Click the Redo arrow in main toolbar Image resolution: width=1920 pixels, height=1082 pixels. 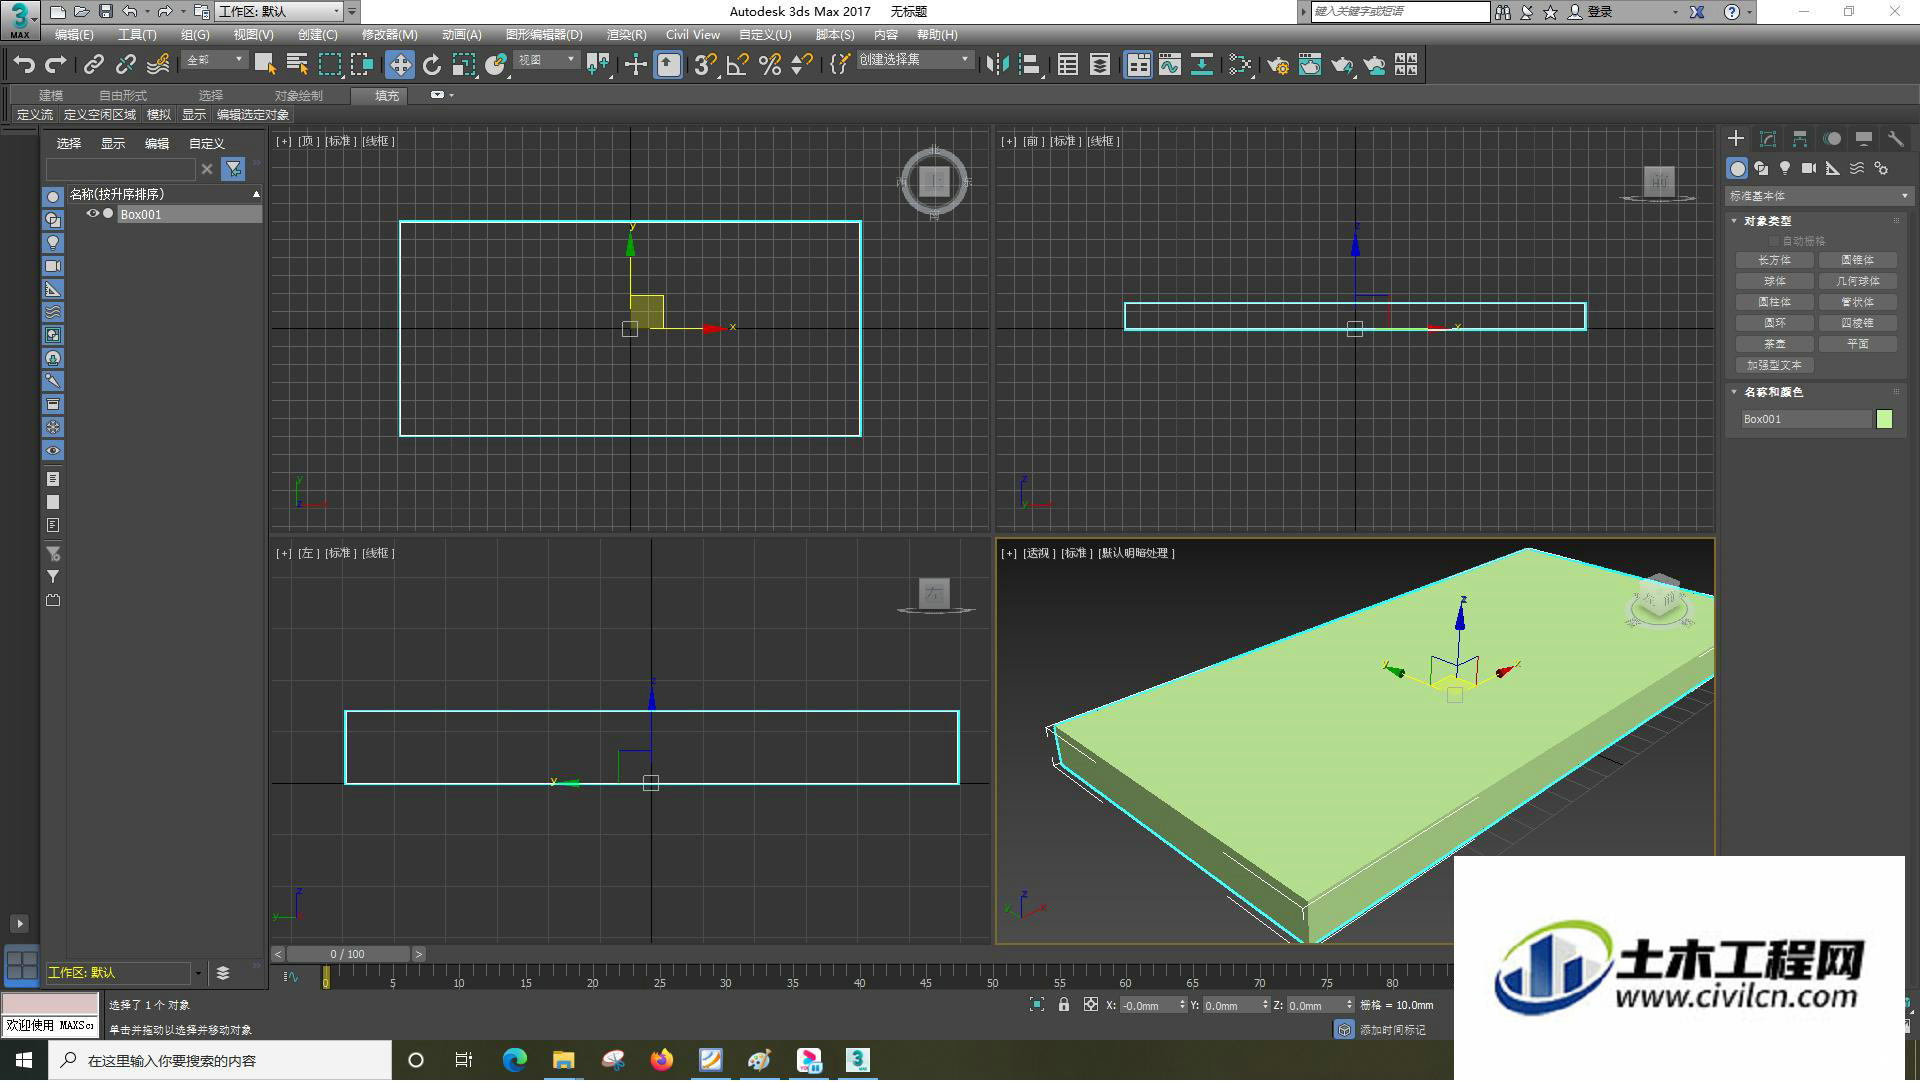56,65
